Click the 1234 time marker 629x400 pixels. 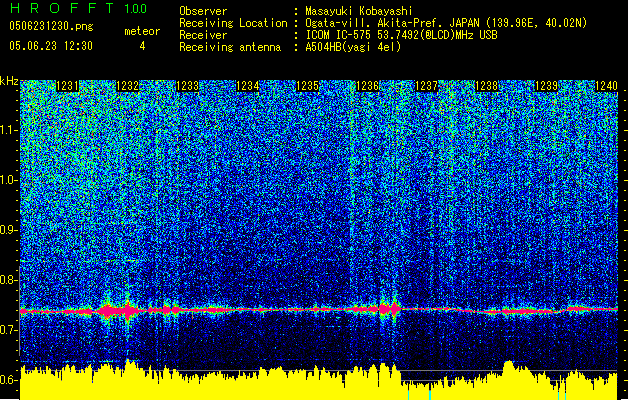pos(248,86)
